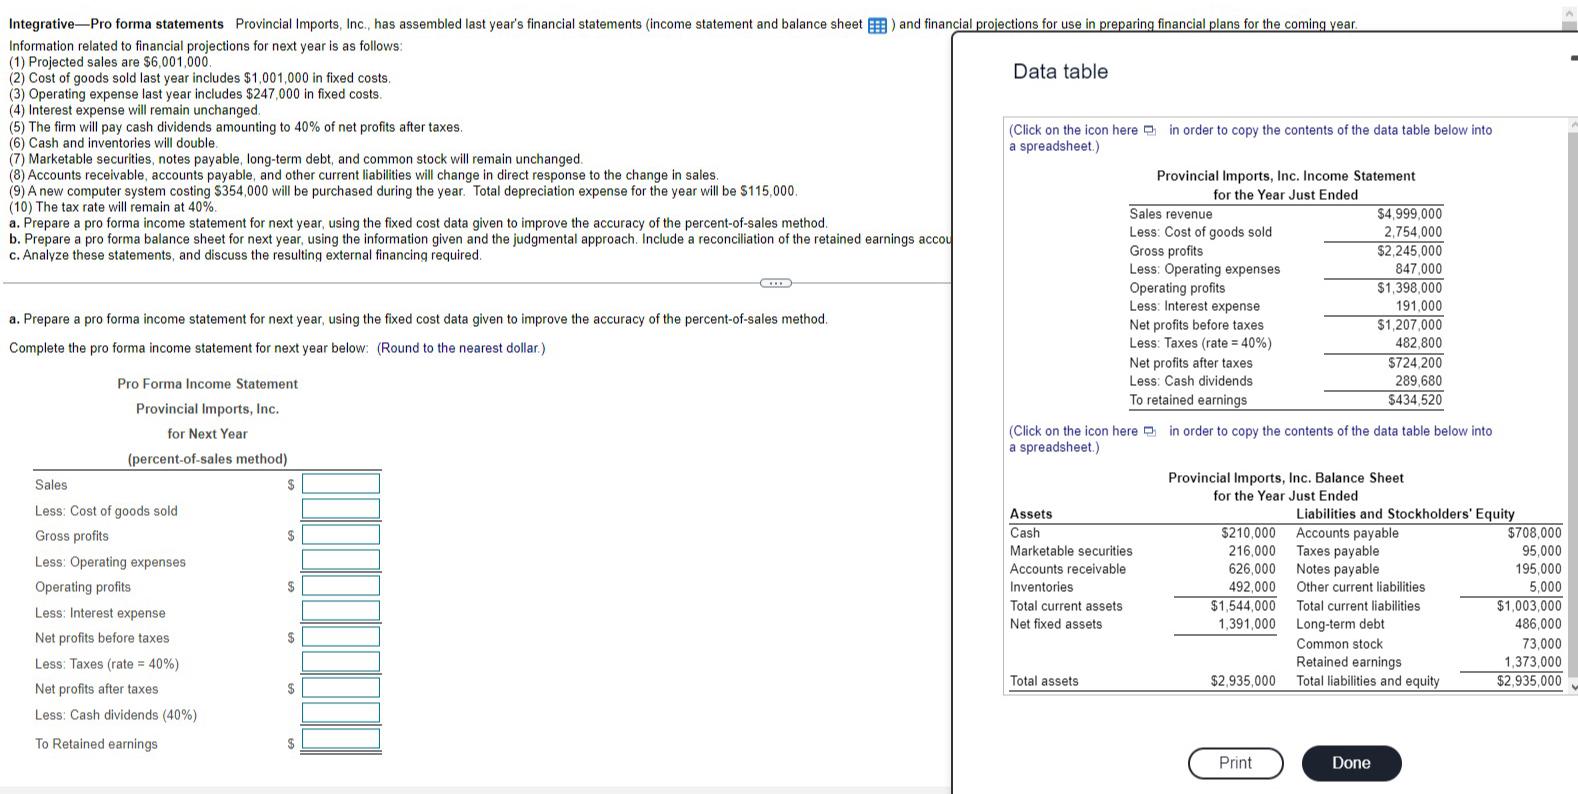Select the Cash dividends (40%) input field

tap(341, 713)
